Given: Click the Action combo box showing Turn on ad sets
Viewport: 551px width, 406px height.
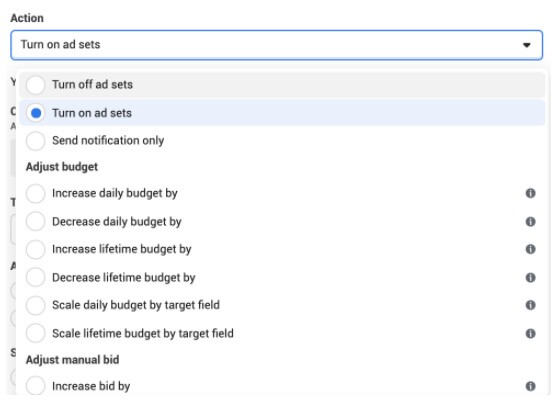Looking at the screenshot, I should pos(277,45).
